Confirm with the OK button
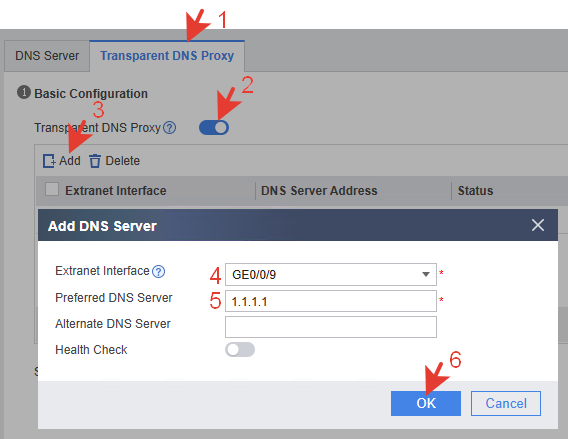This screenshot has width=568, height=439. click(x=426, y=403)
